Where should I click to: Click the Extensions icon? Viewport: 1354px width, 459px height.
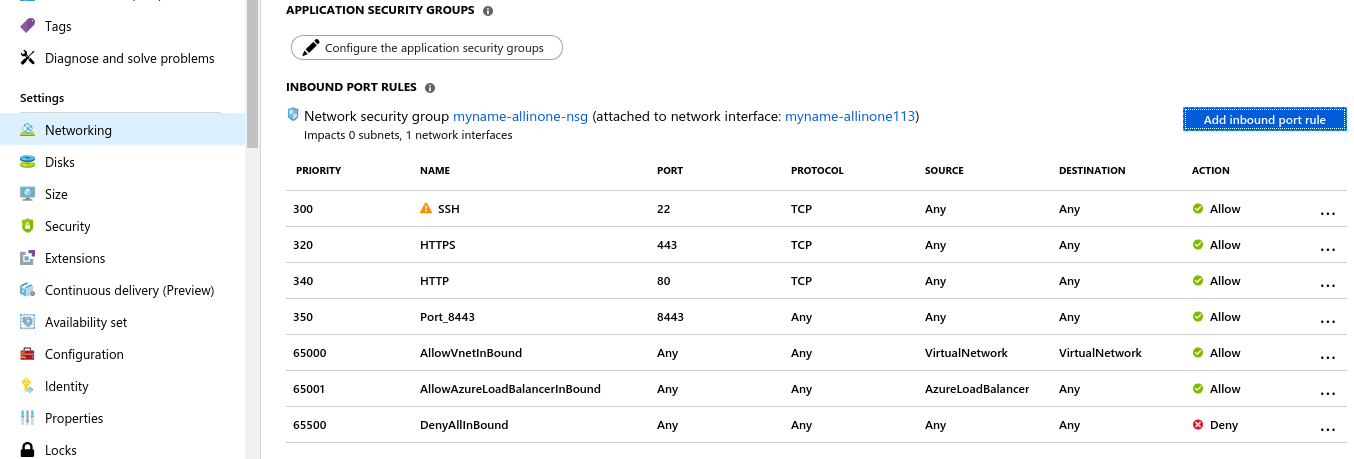pos(27,258)
